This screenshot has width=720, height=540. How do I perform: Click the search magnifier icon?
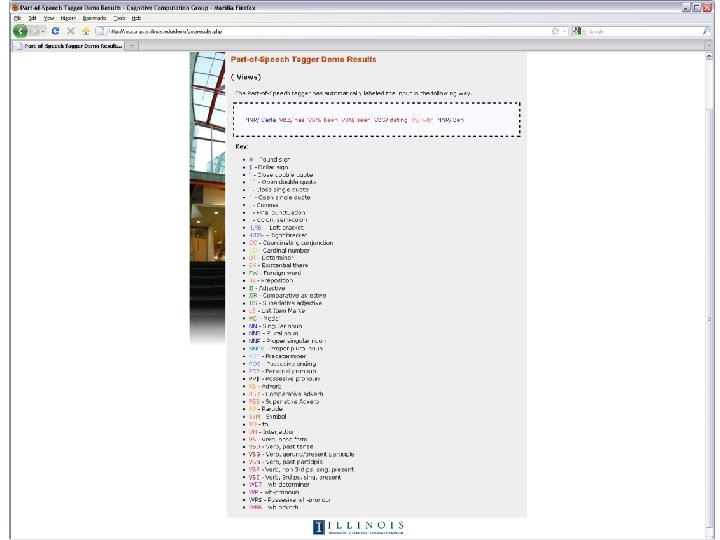[706, 31]
